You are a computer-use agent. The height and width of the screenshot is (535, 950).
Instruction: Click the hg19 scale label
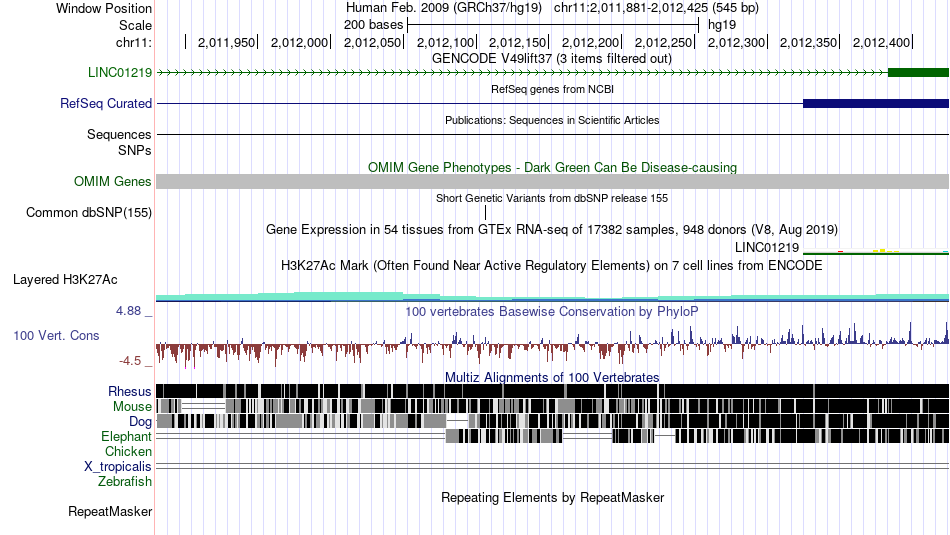pyautogui.click(x=722, y=25)
